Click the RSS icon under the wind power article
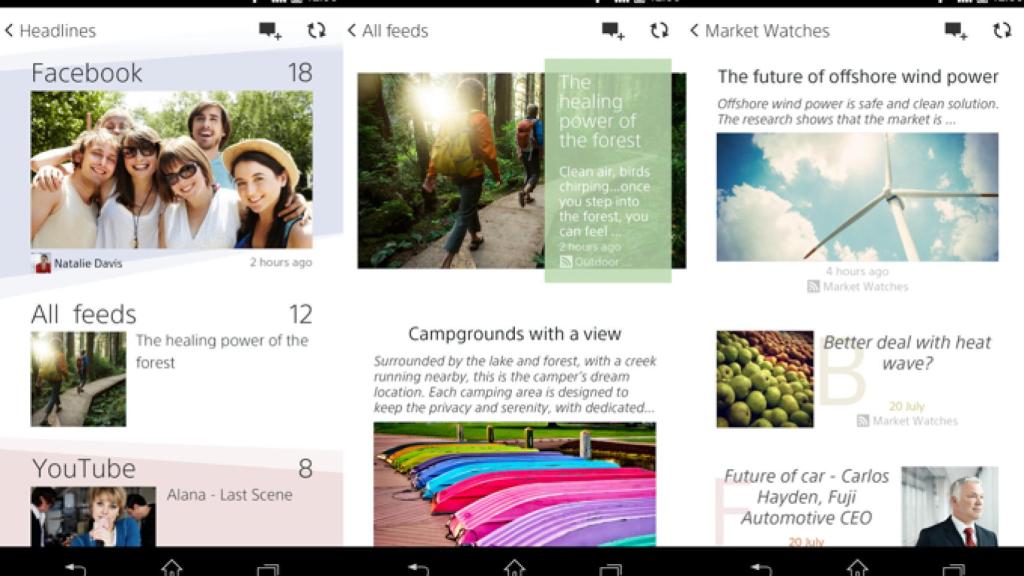The height and width of the screenshot is (576, 1024). (814, 288)
